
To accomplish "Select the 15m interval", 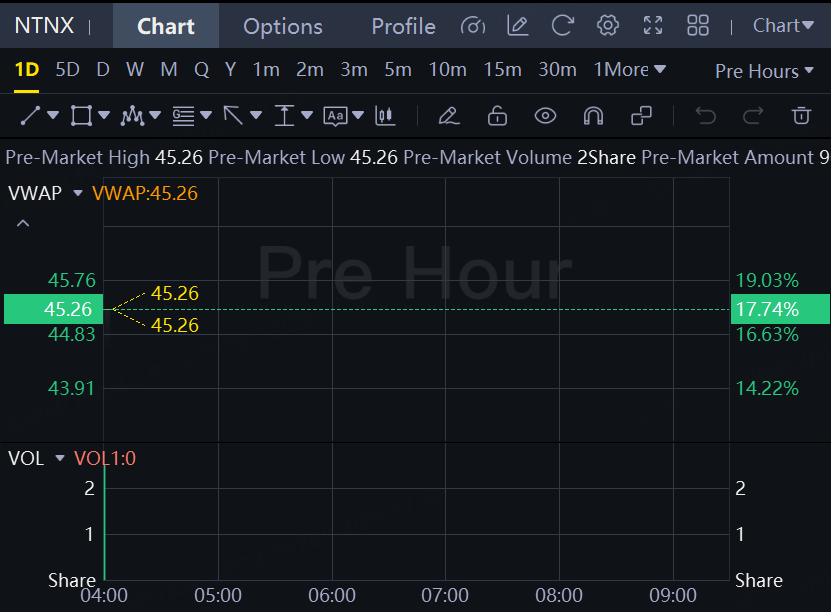I will [x=502, y=70].
